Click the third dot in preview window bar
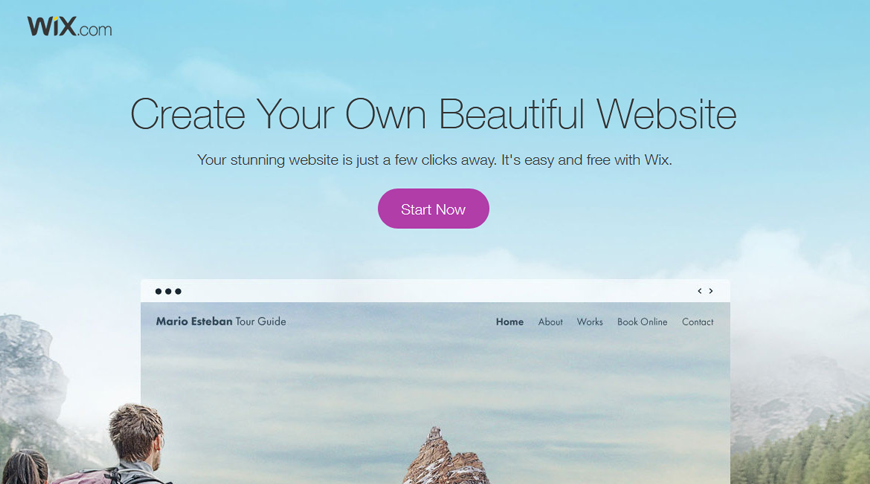This screenshot has width=870, height=484. (x=178, y=291)
